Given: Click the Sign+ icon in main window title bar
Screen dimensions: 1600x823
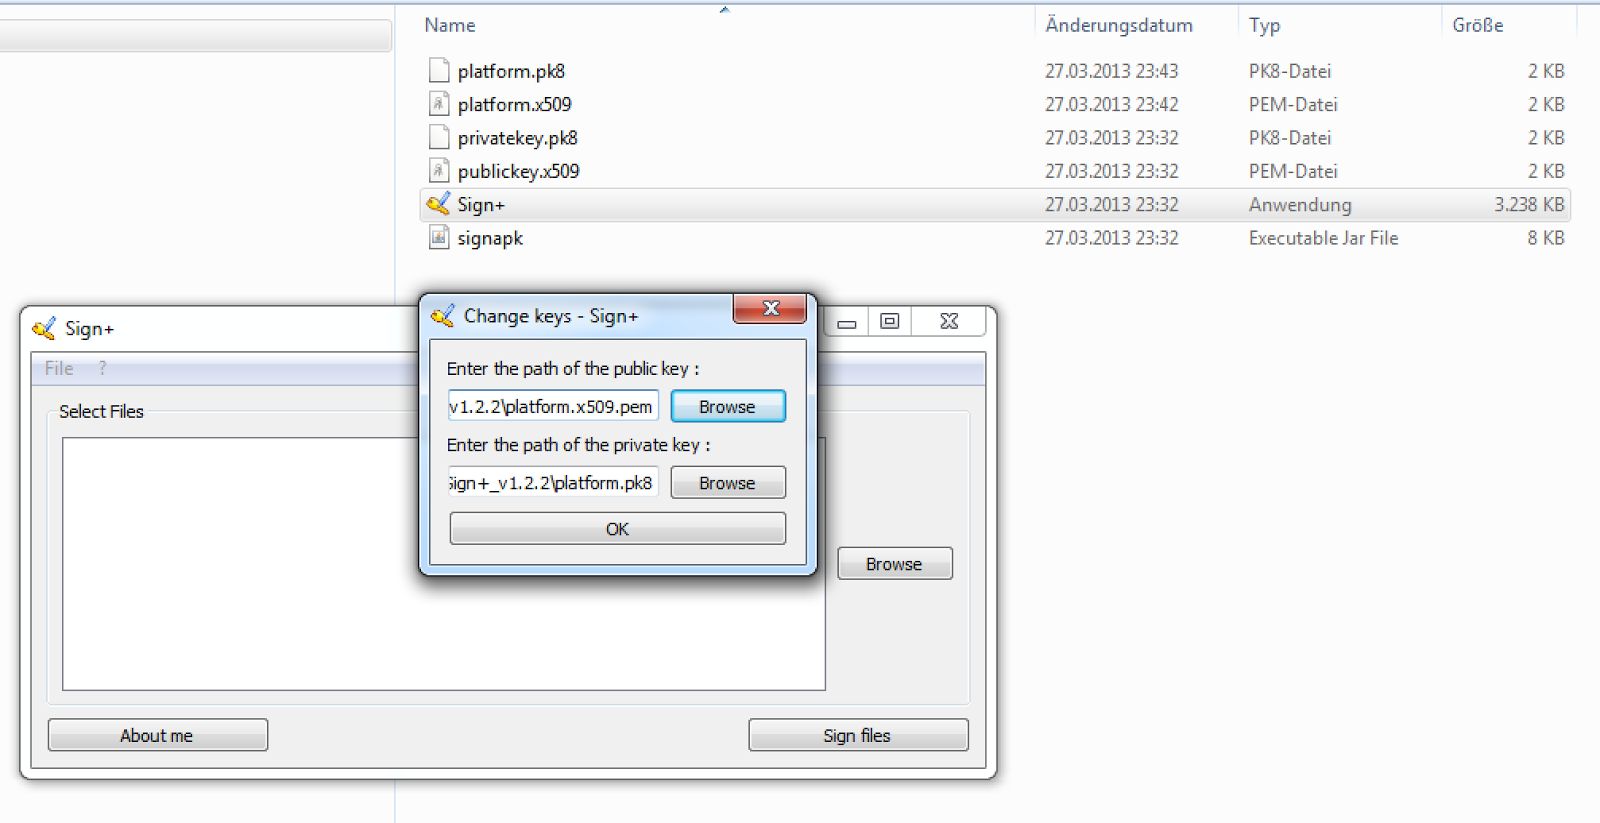Looking at the screenshot, I should click(x=44, y=328).
